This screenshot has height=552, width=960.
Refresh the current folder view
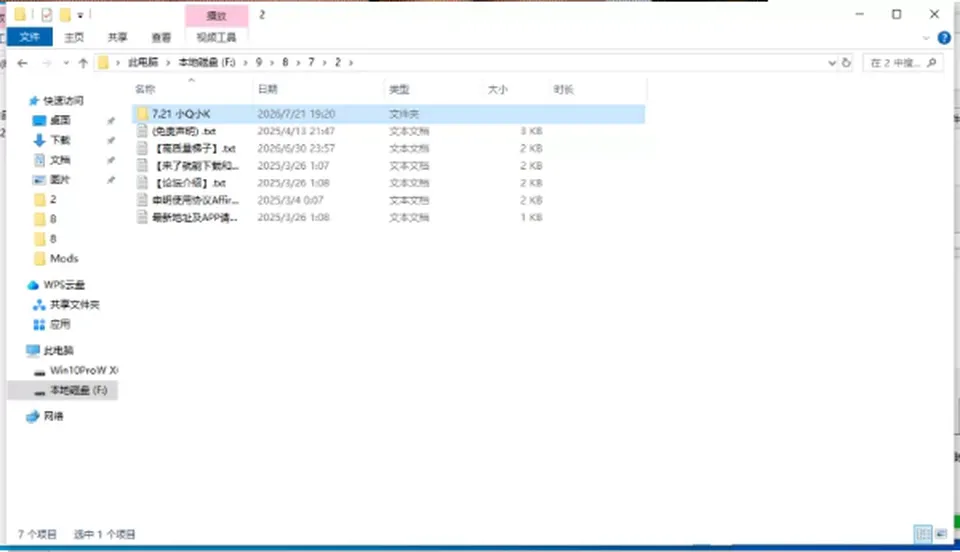coord(846,62)
